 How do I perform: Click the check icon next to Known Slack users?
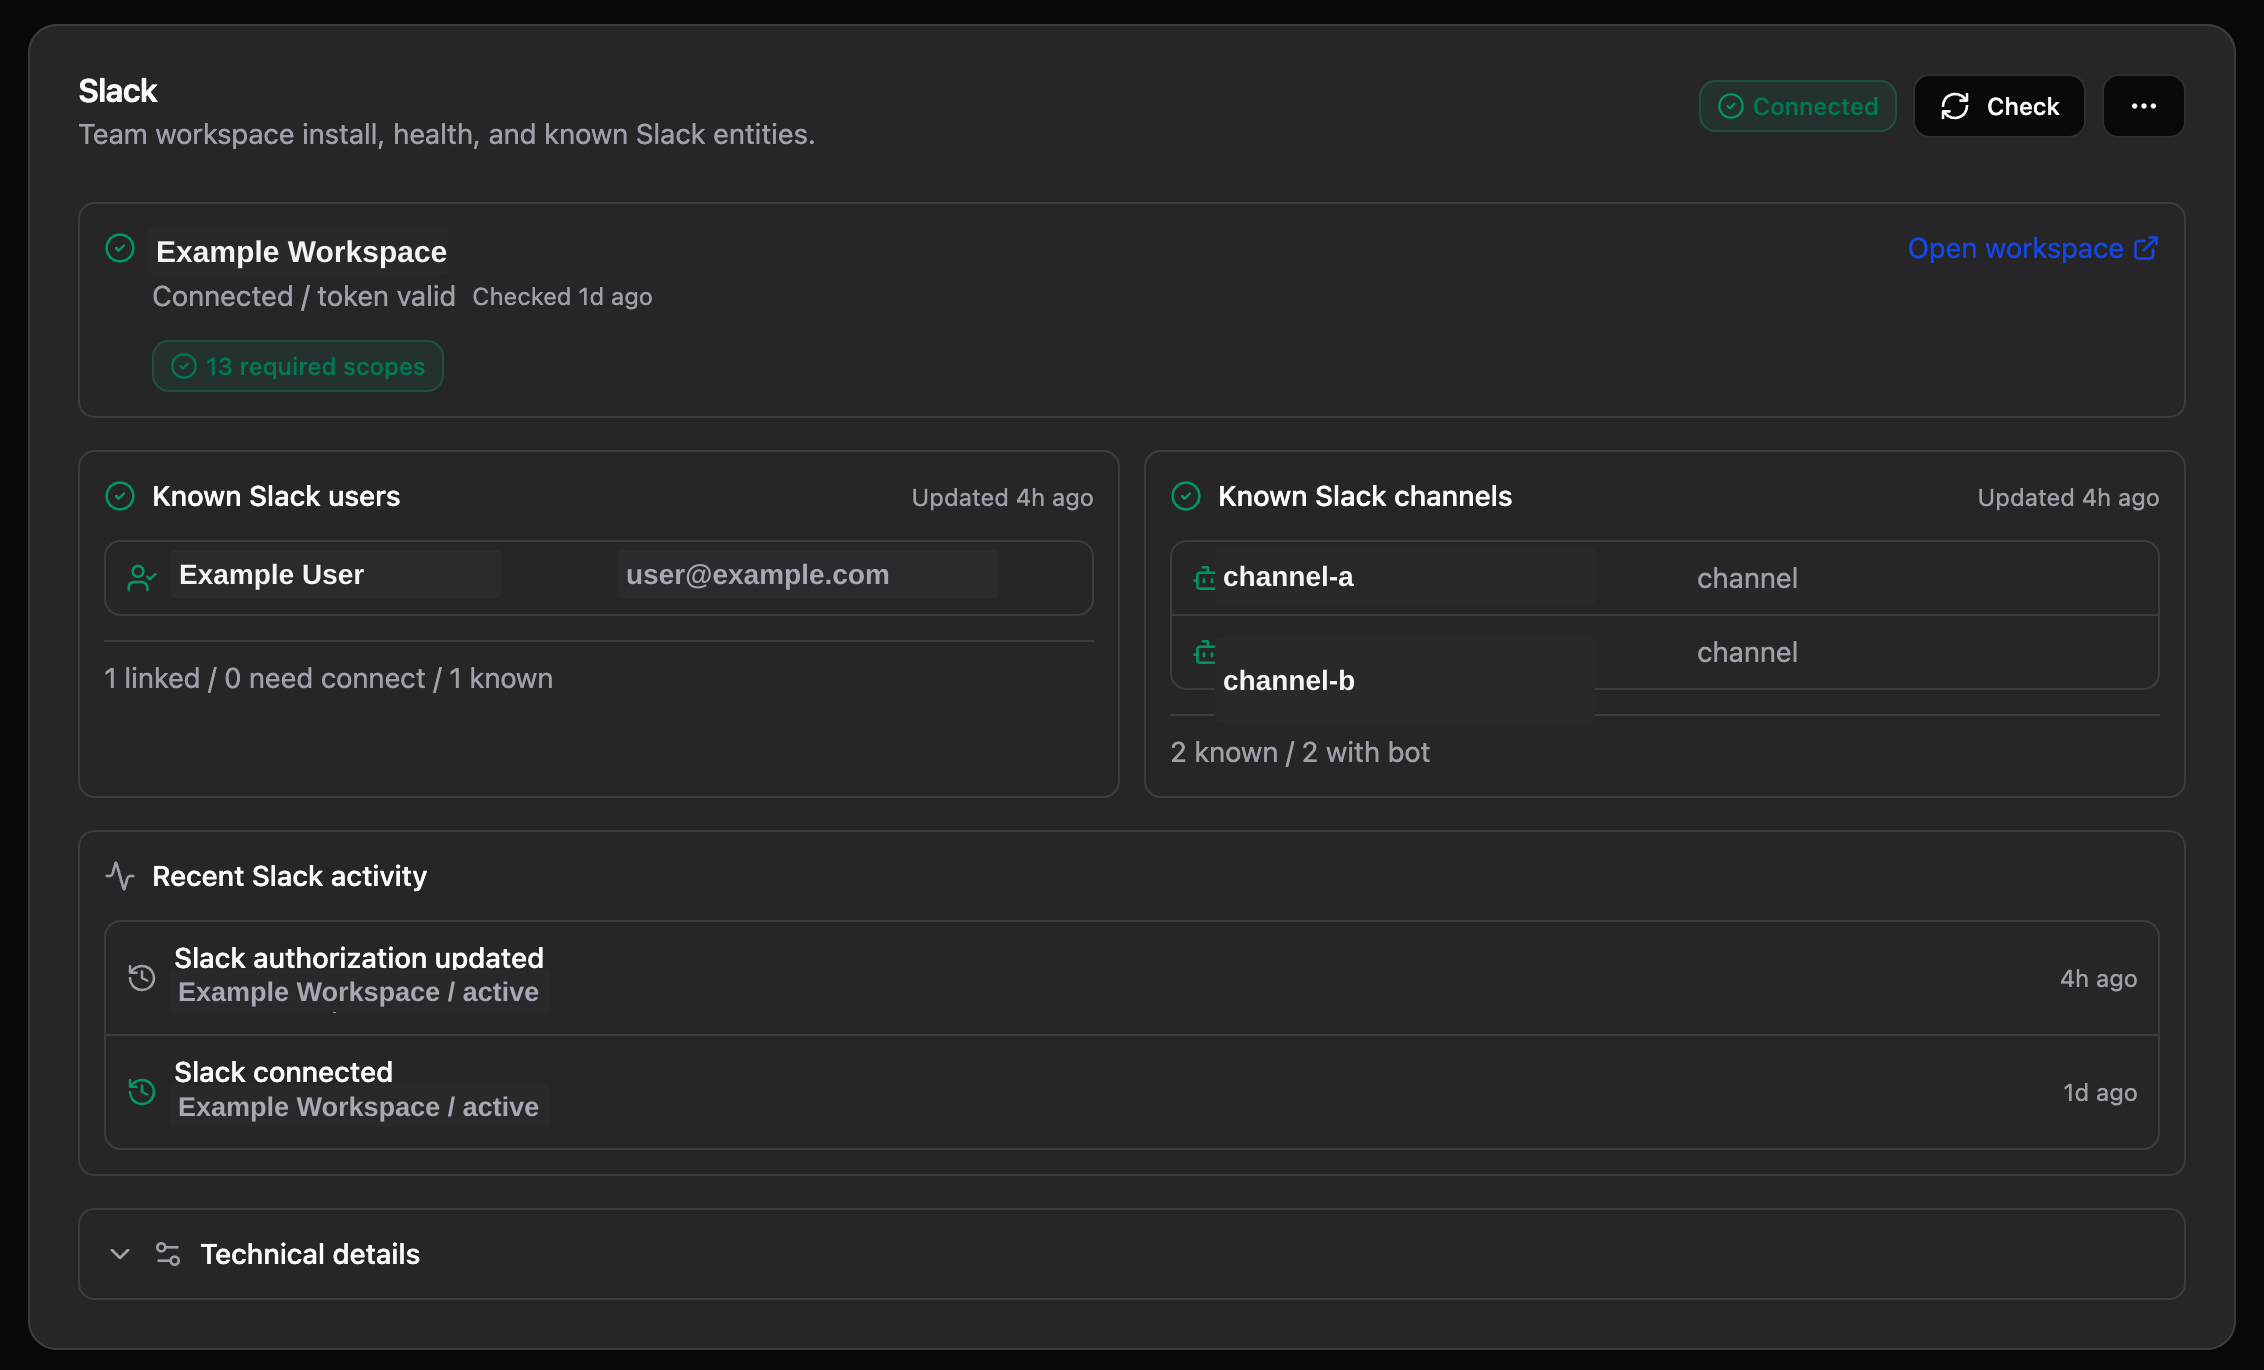pos(120,496)
